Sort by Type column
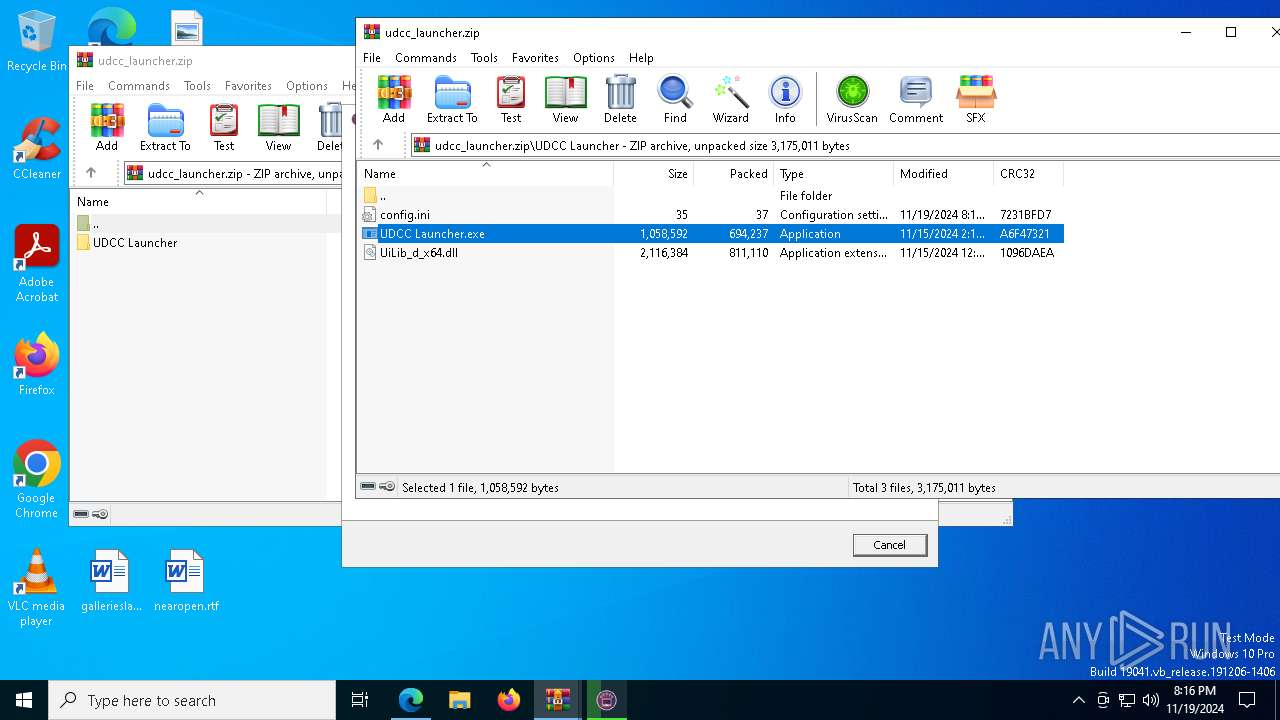Image resolution: width=1280 pixels, height=720 pixels. coord(834,174)
